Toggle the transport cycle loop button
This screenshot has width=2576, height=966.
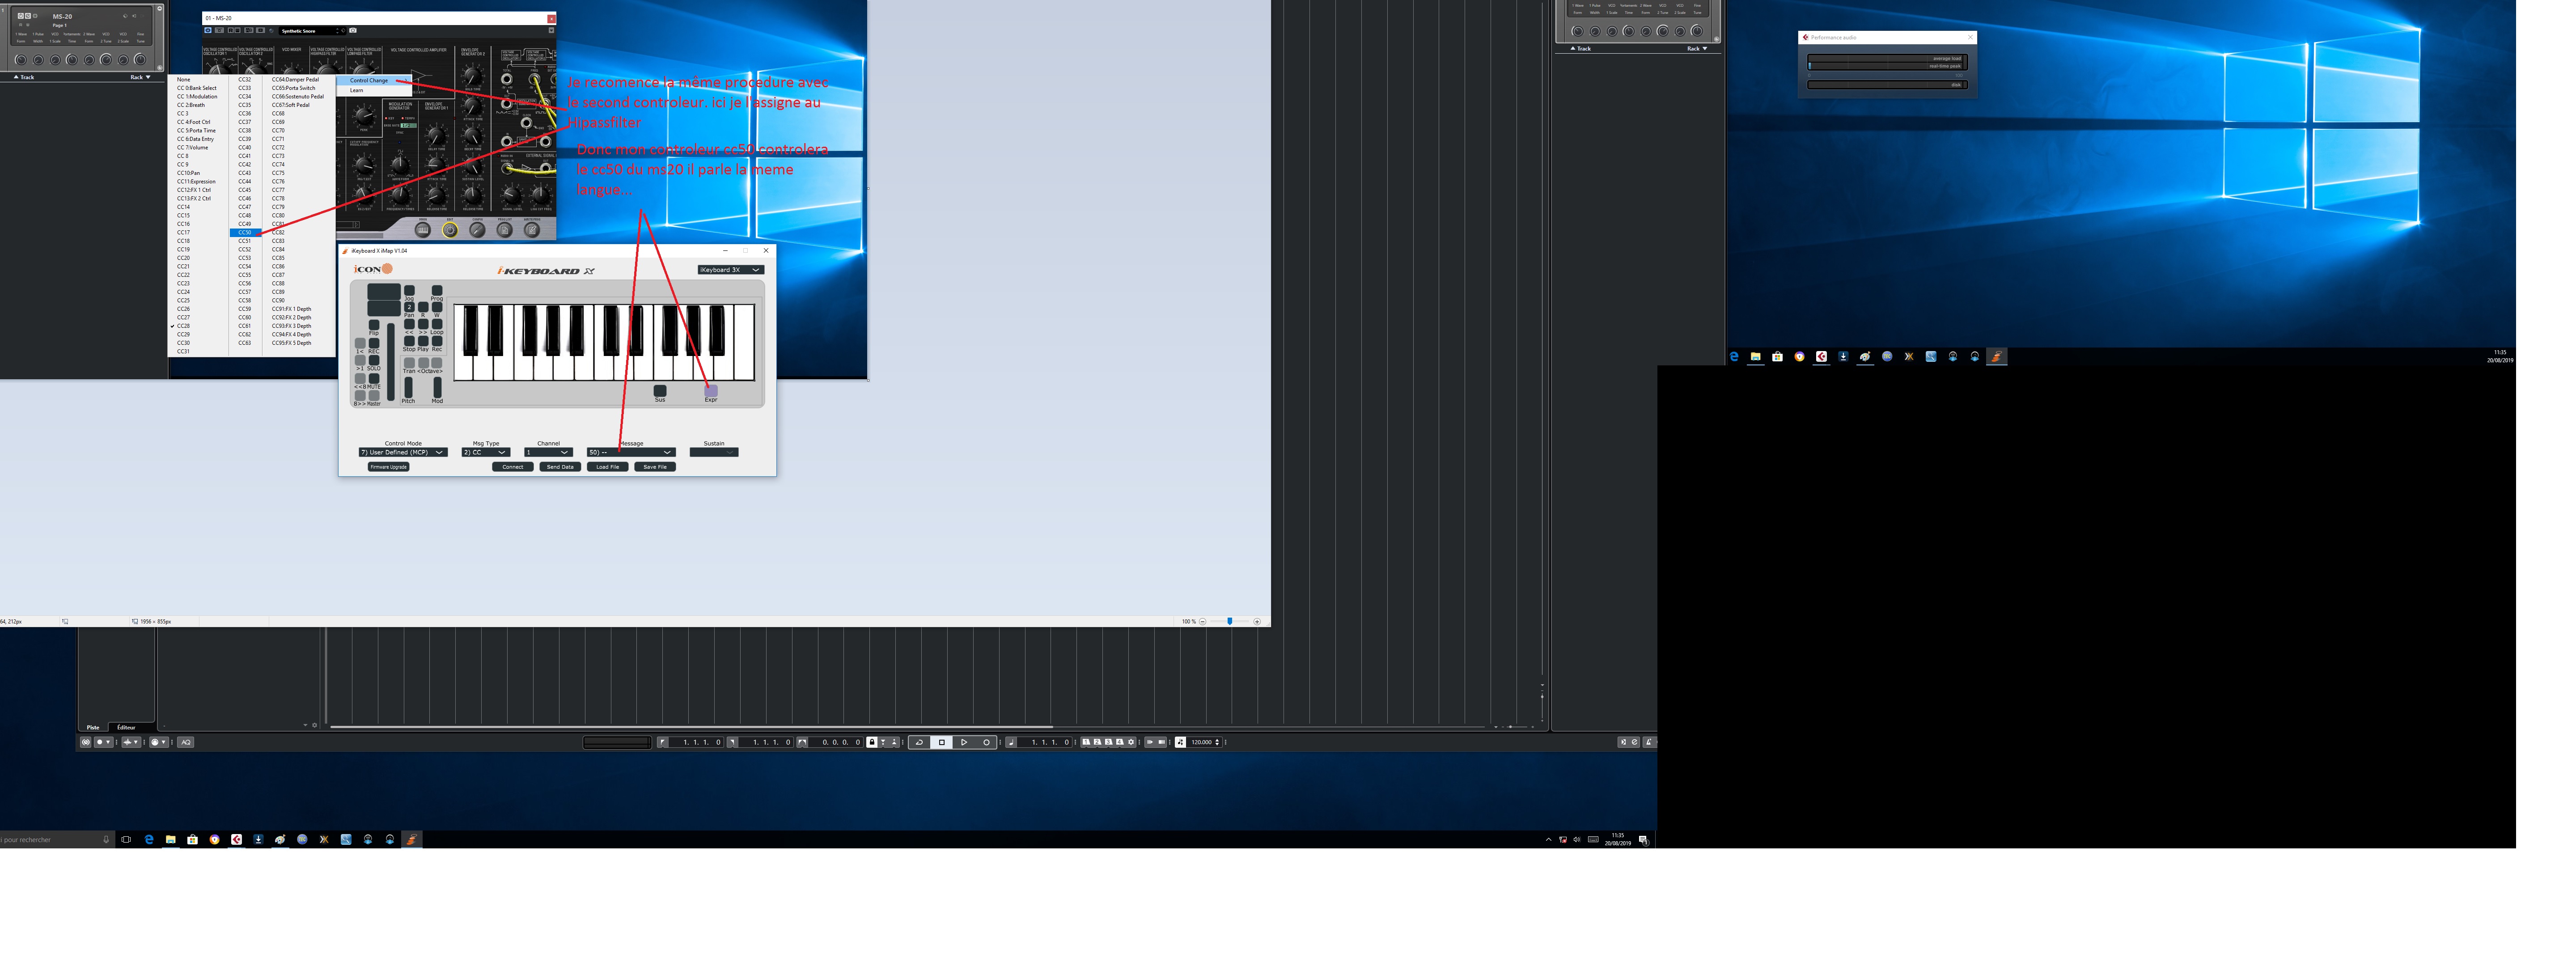(x=919, y=742)
